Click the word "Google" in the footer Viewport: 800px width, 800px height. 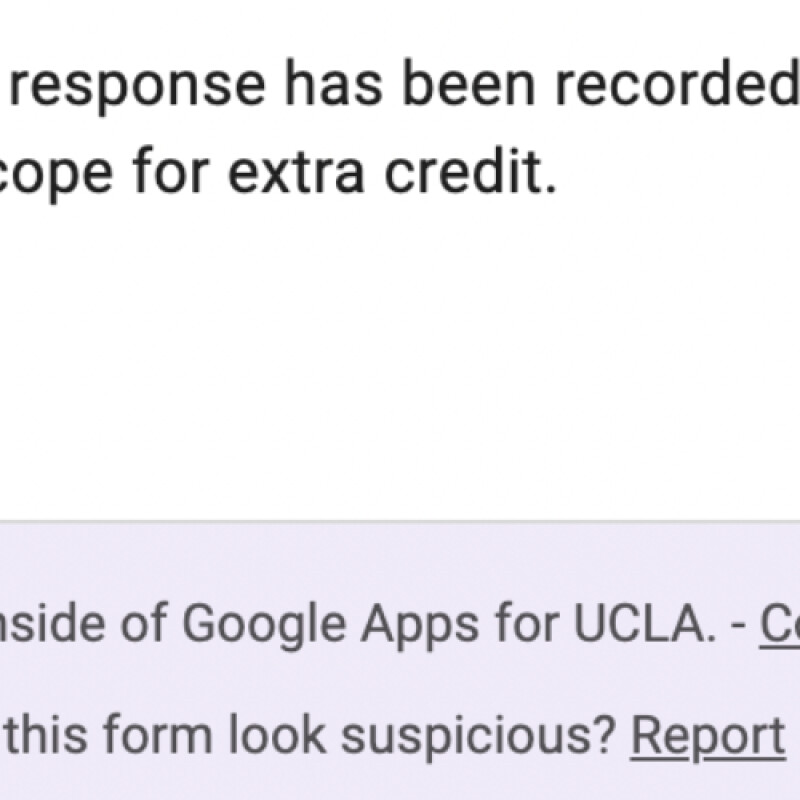click(x=264, y=626)
